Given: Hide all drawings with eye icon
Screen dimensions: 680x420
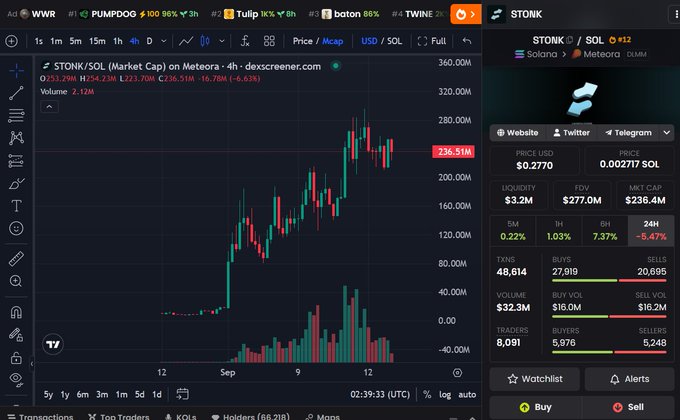Looking at the screenshot, I should pos(16,380).
